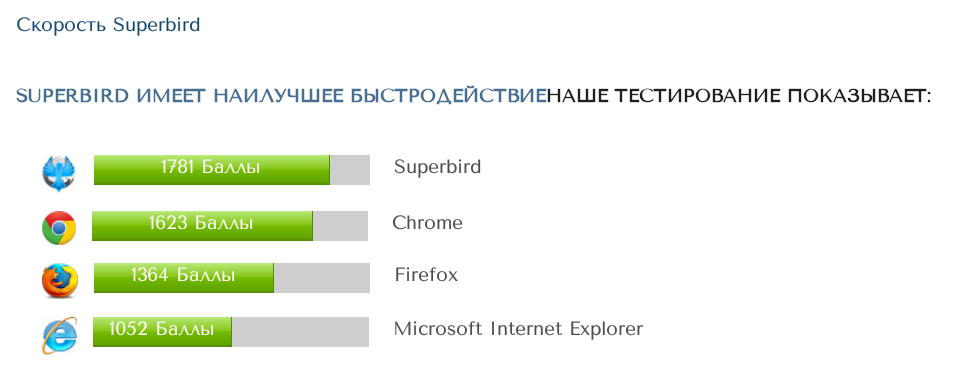Click the Superbird browser name label
This screenshot has width=960, height=375.
437,167
